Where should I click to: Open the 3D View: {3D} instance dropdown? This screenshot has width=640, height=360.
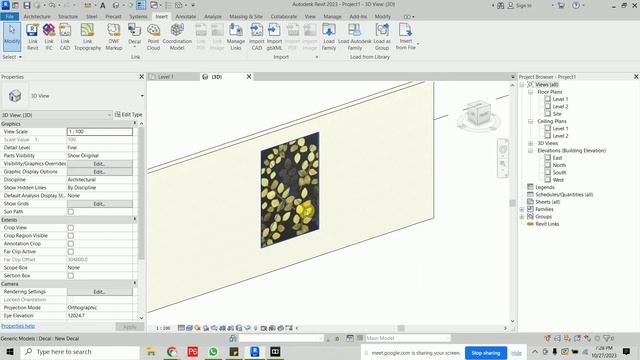coord(109,115)
